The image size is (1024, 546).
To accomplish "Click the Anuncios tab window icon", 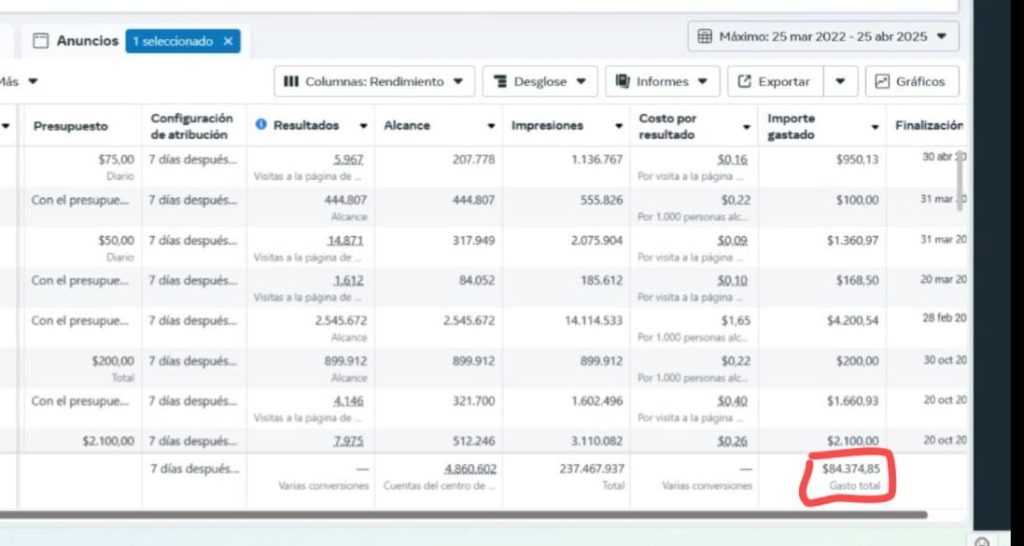I will tap(40, 40).
